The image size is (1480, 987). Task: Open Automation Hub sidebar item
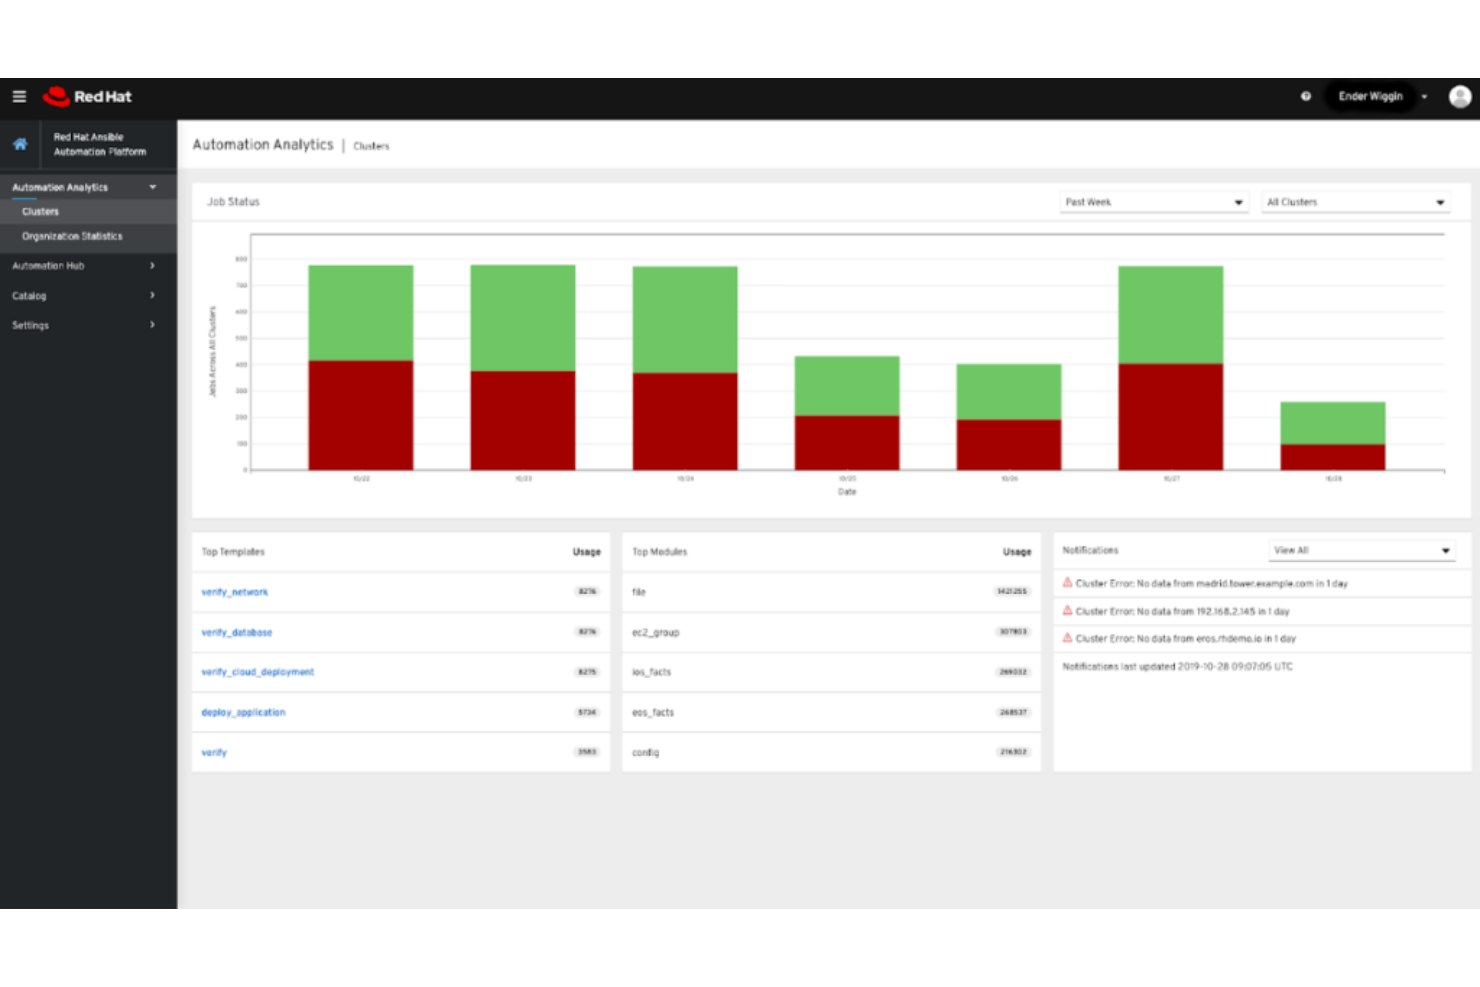88,266
